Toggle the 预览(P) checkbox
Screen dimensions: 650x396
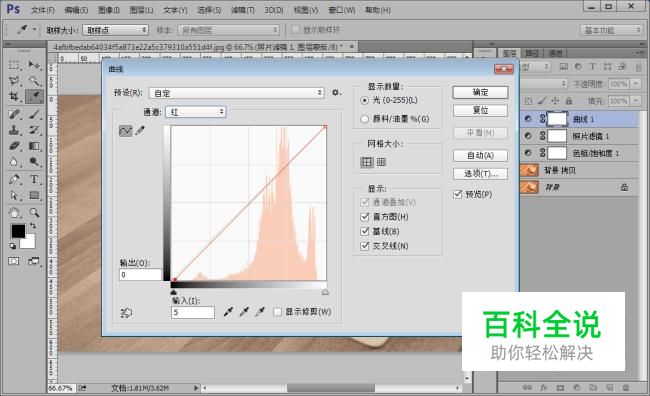click(458, 194)
